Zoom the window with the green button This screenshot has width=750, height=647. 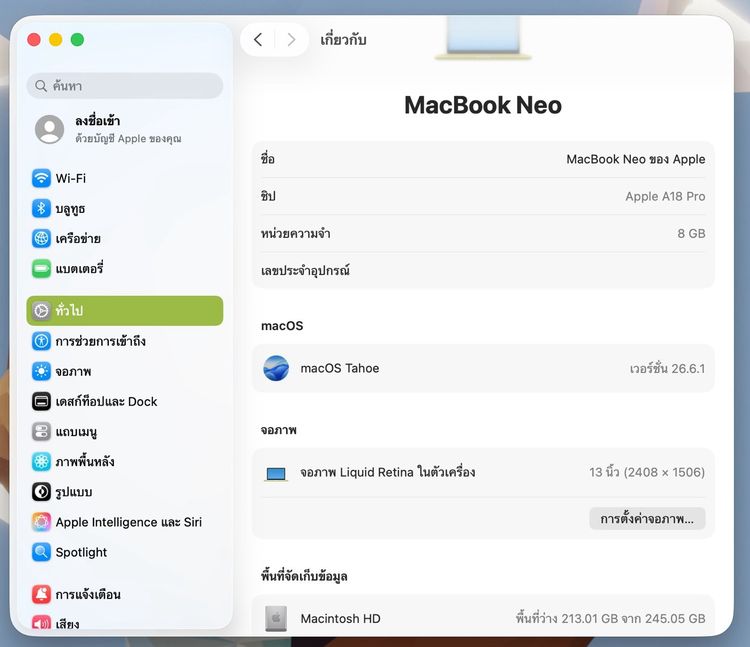(x=77, y=40)
